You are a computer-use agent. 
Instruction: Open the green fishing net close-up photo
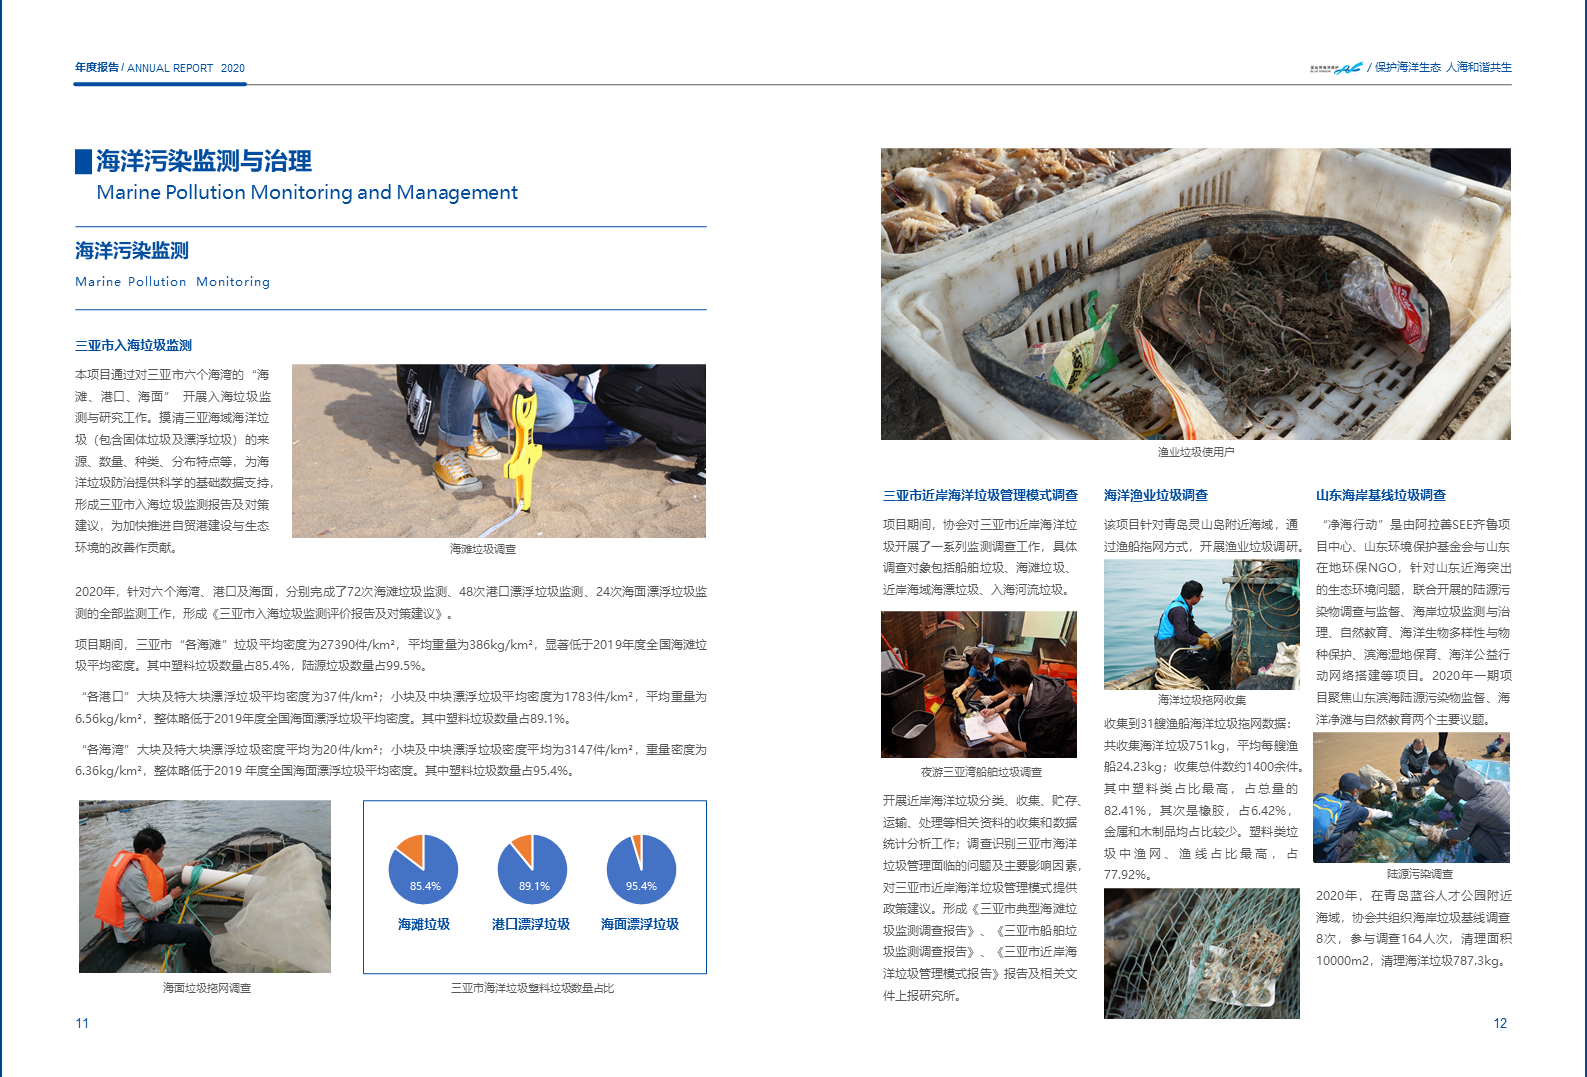1202,954
